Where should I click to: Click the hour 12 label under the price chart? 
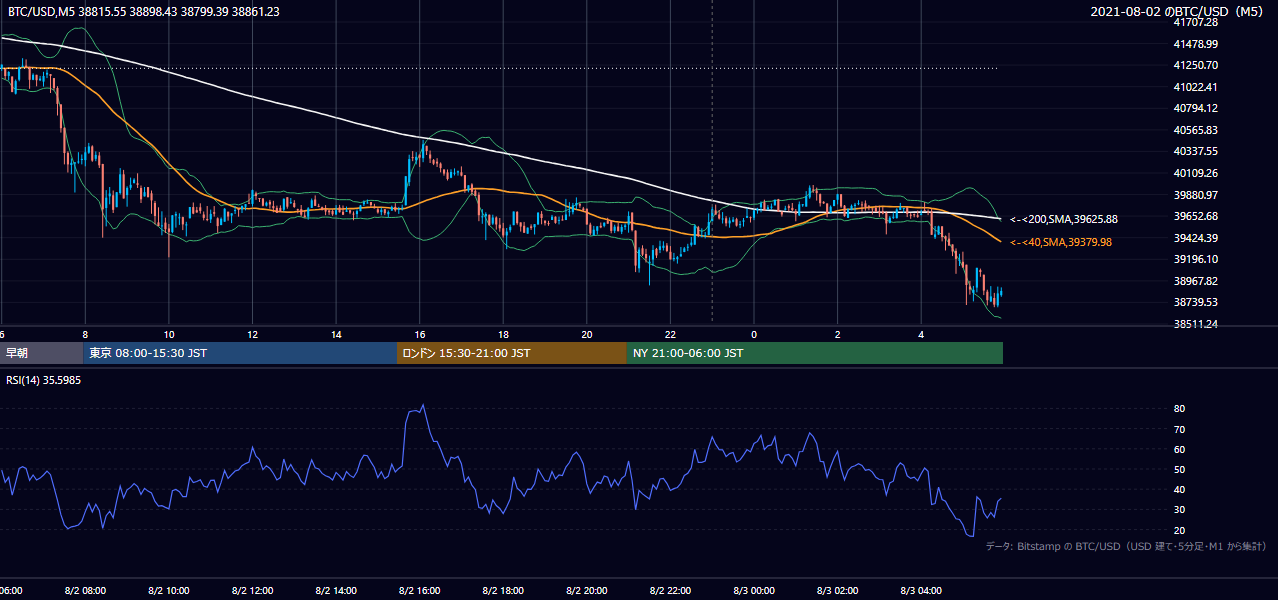pos(253,334)
